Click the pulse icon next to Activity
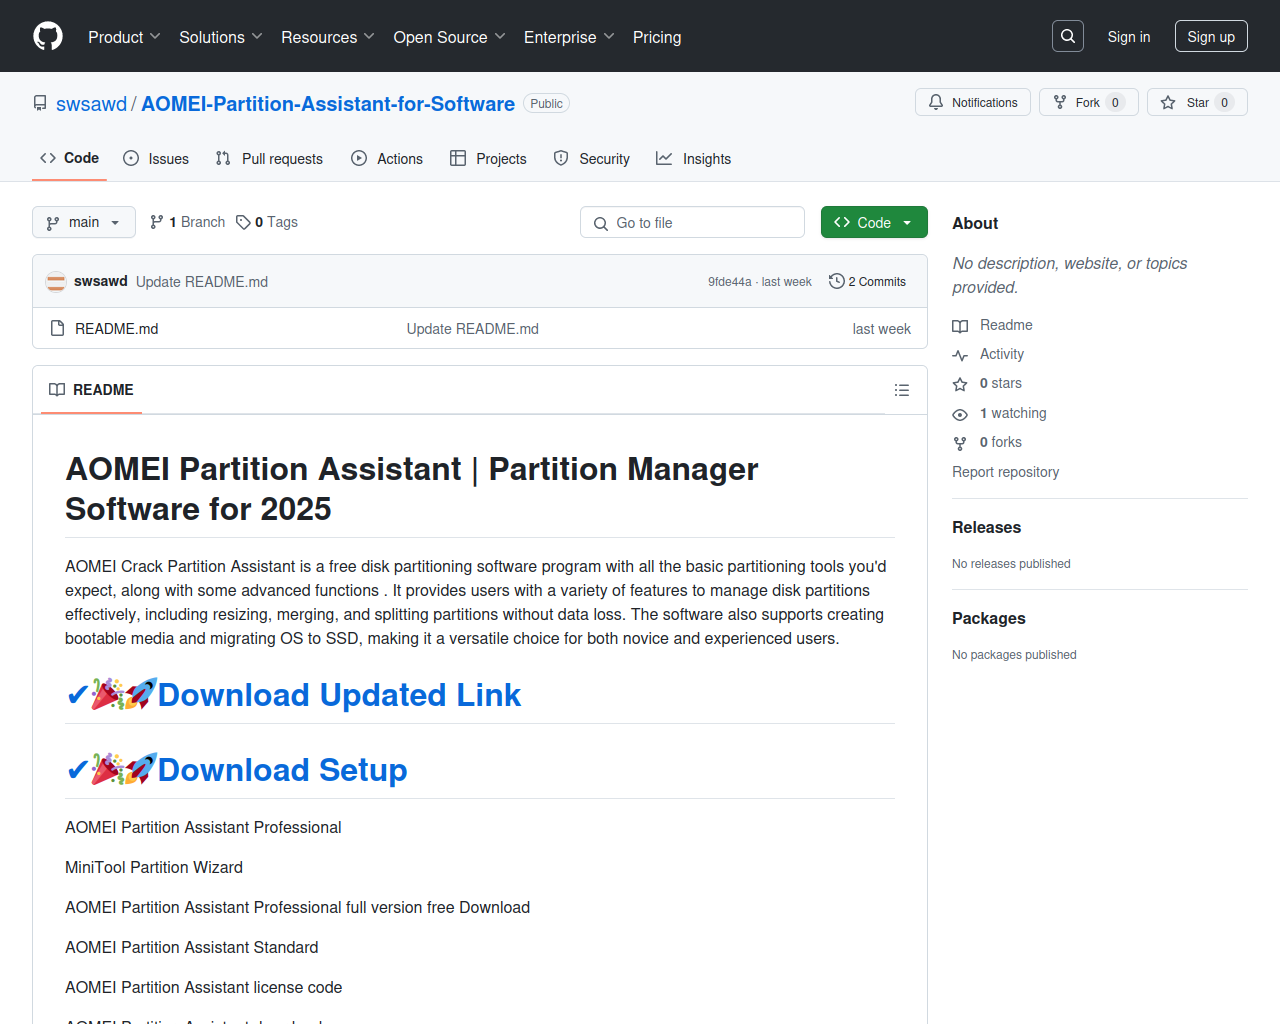Screen dimensions: 1280x1024 click(x=960, y=355)
